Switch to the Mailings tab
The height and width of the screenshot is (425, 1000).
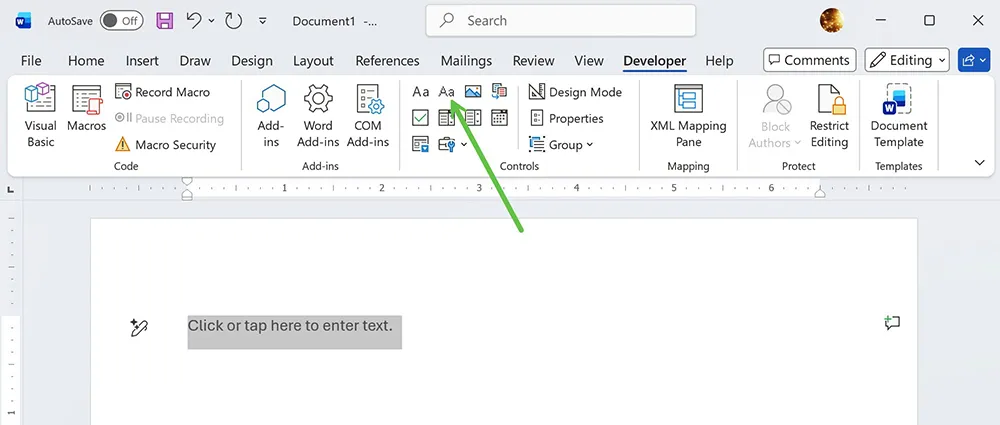click(x=466, y=61)
